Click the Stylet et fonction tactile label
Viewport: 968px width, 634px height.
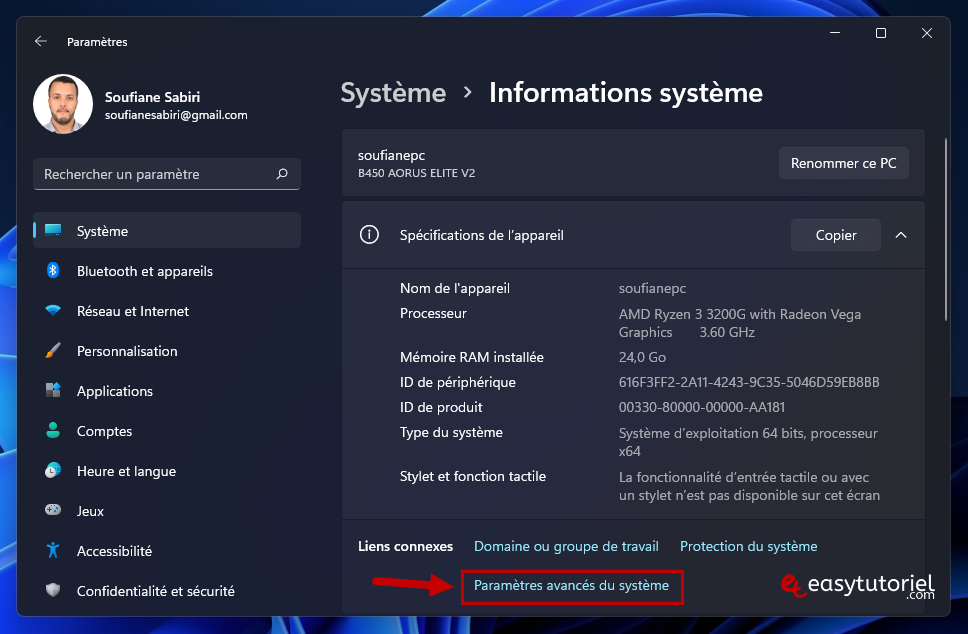(x=473, y=476)
